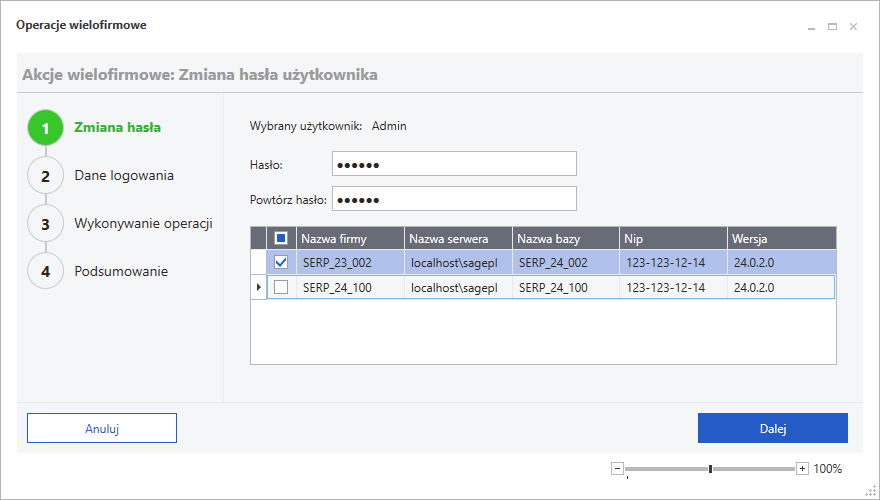Select the SERP_23_002 company name cell

350,263
